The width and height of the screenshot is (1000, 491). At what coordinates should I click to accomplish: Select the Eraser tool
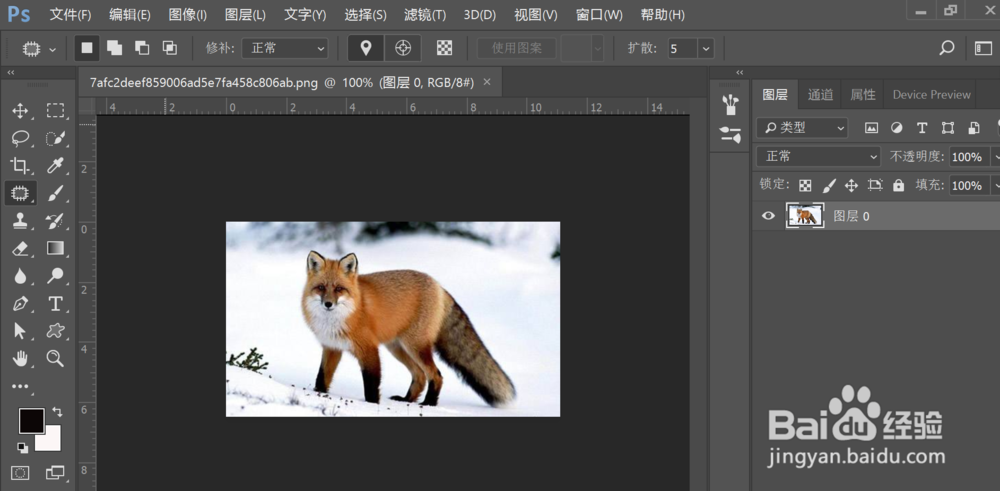click(x=20, y=248)
